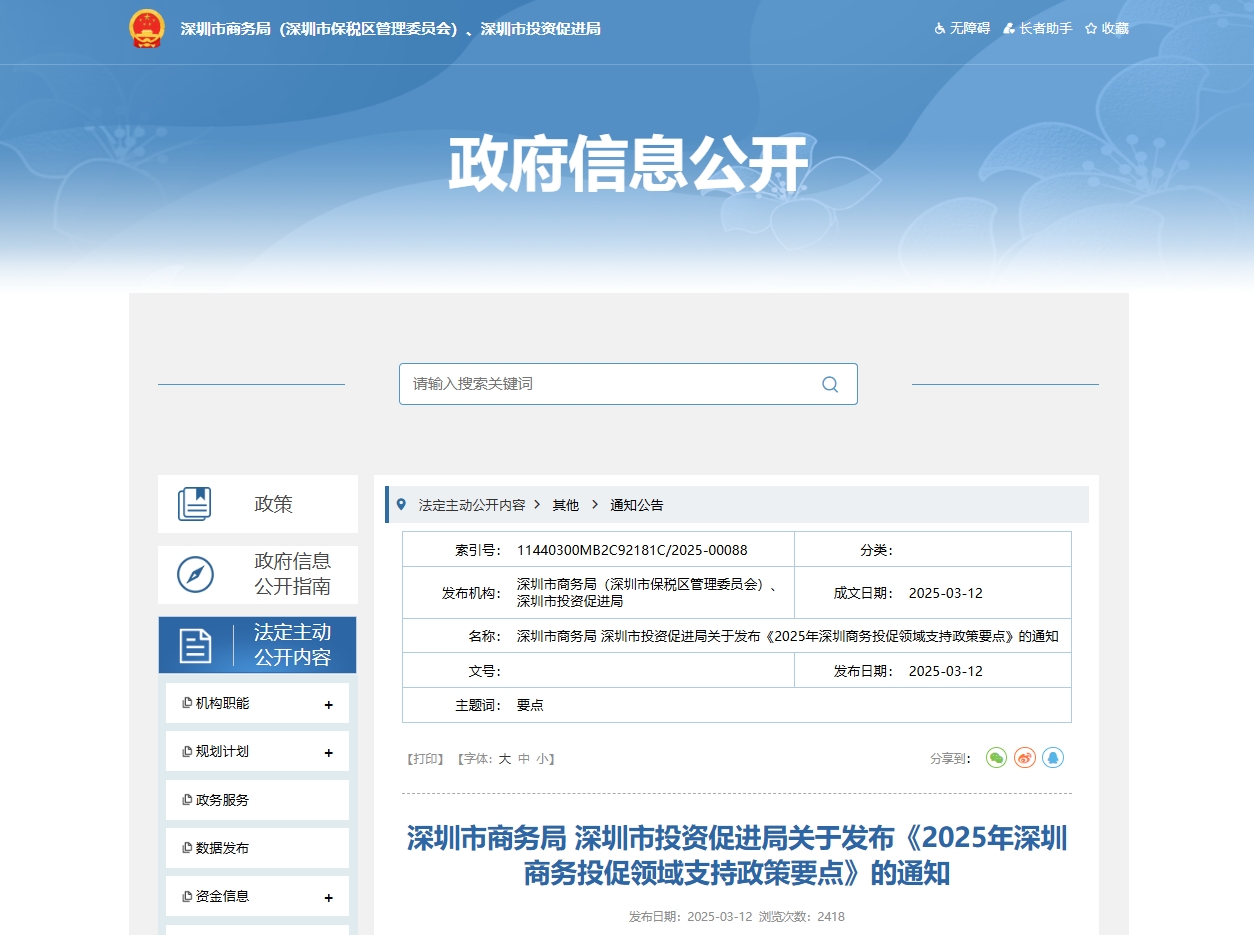The width and height of the screenshot is (1254, 935).
Task: Click the 打印 print link
Action: (x=425, y=759)
